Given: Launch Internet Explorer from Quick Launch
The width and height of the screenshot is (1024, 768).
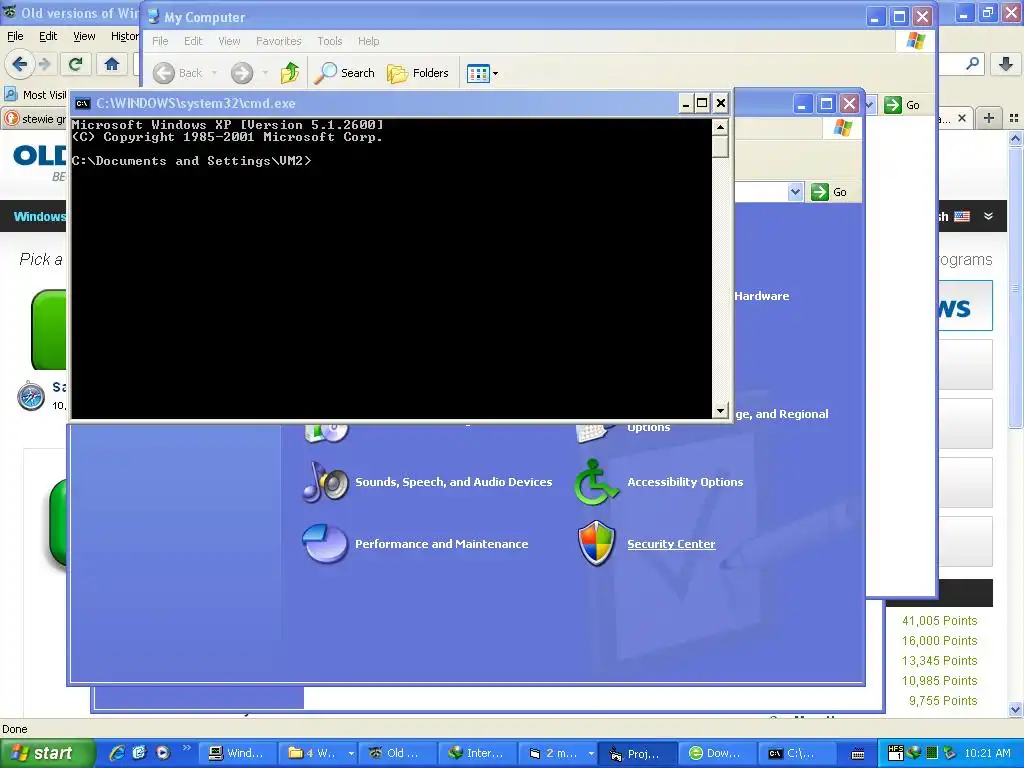Looking at the screenshot, I should point(118,753).
